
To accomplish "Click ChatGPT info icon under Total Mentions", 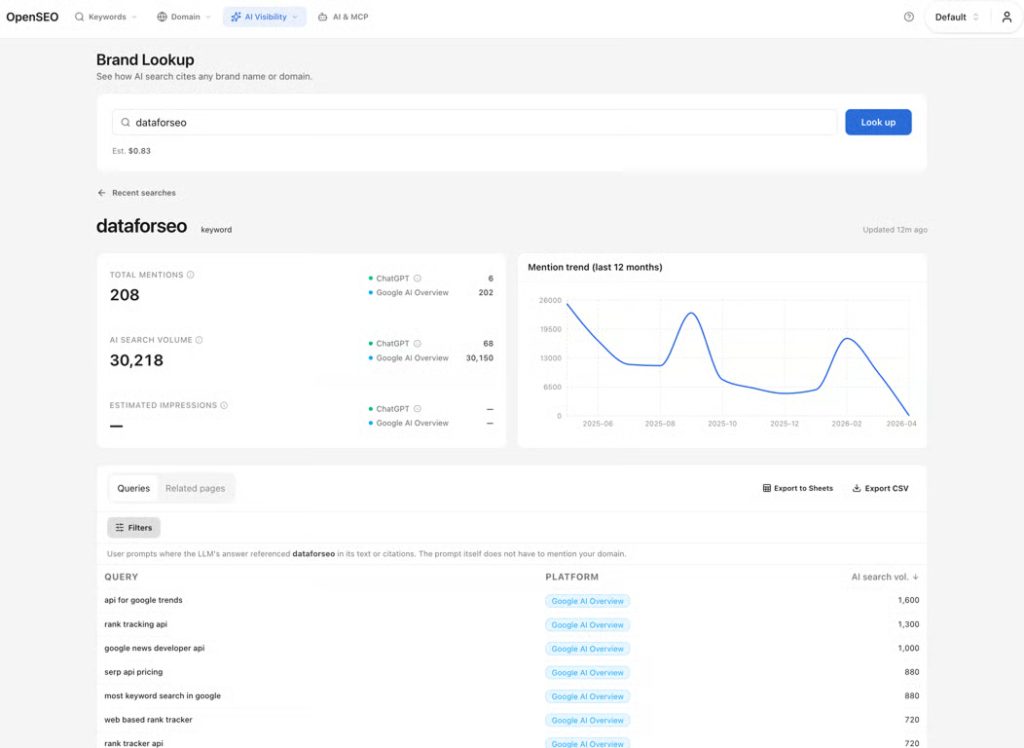I will pyautogui.click(x=417, y=278).
